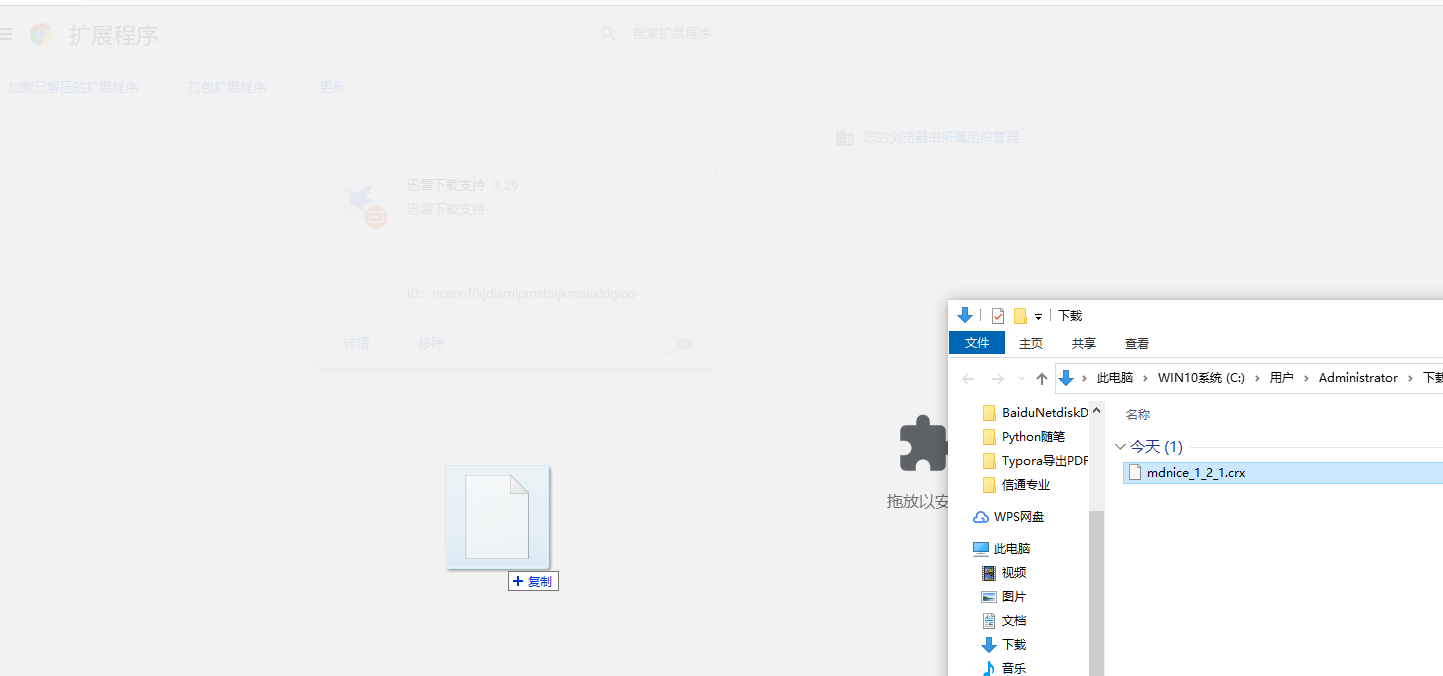The width and height of the screenshot is (1443, 676).
Task: Click 移除 on 迅雷下载支持 extension
Action: point(431,343)
